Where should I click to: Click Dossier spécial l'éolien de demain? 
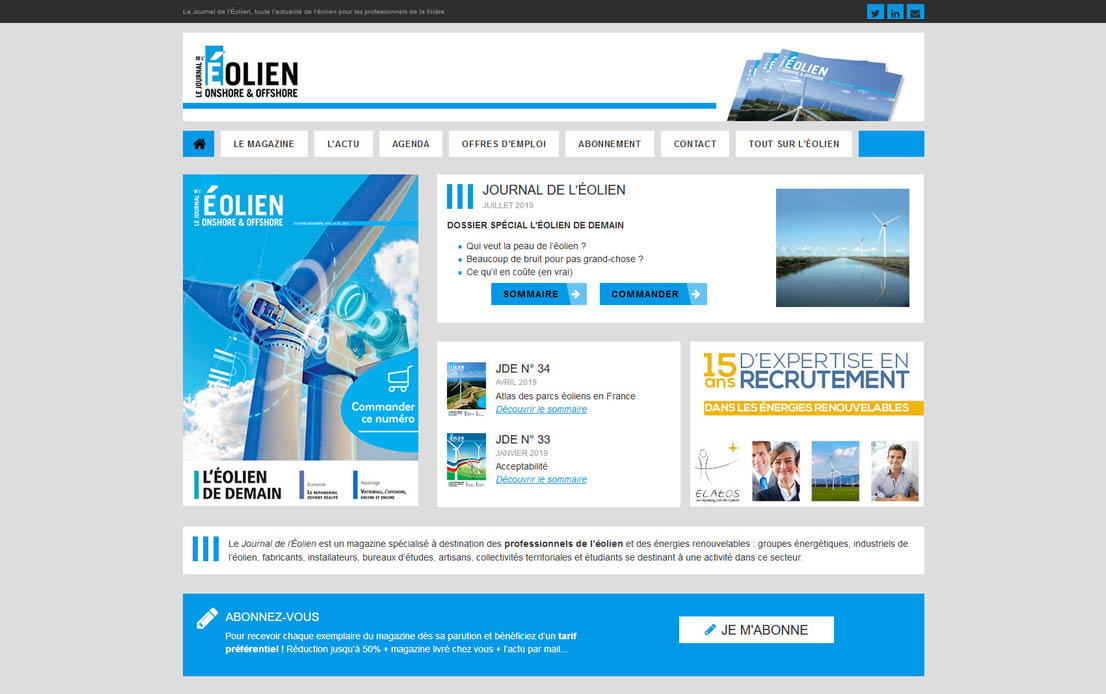tap(535, 226)
